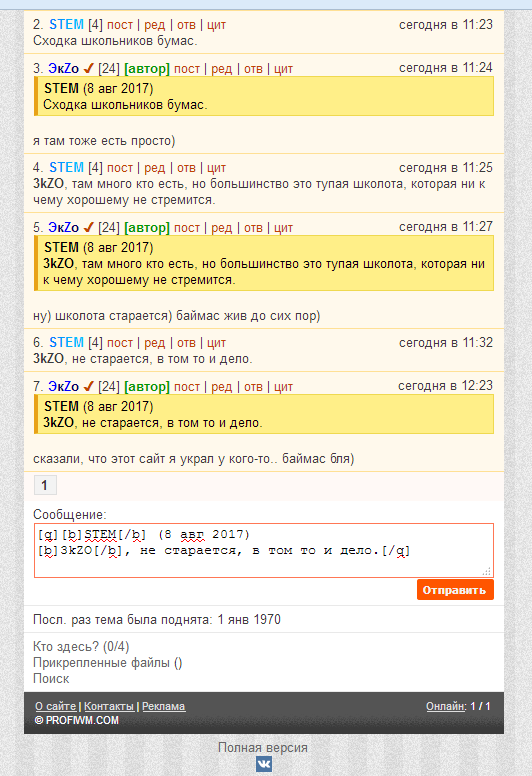Open Прикрепленные файлы () link
The height and width of the screenshot is (776, 532).
[x=107, y=663]
